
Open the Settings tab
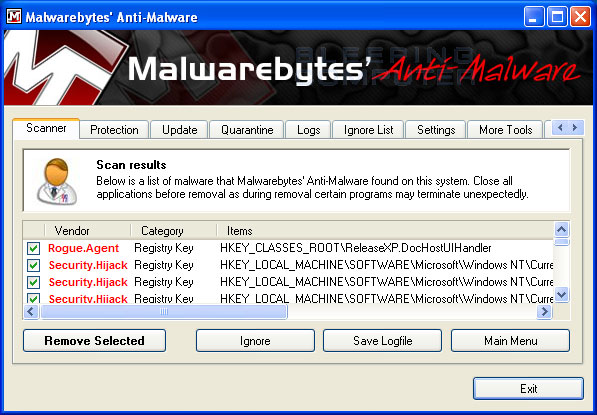436,130
